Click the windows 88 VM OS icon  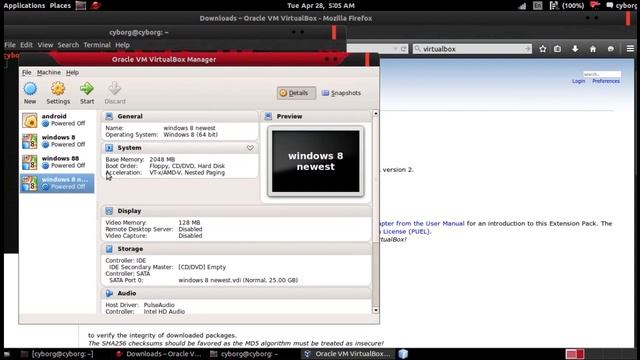point(29,162)
